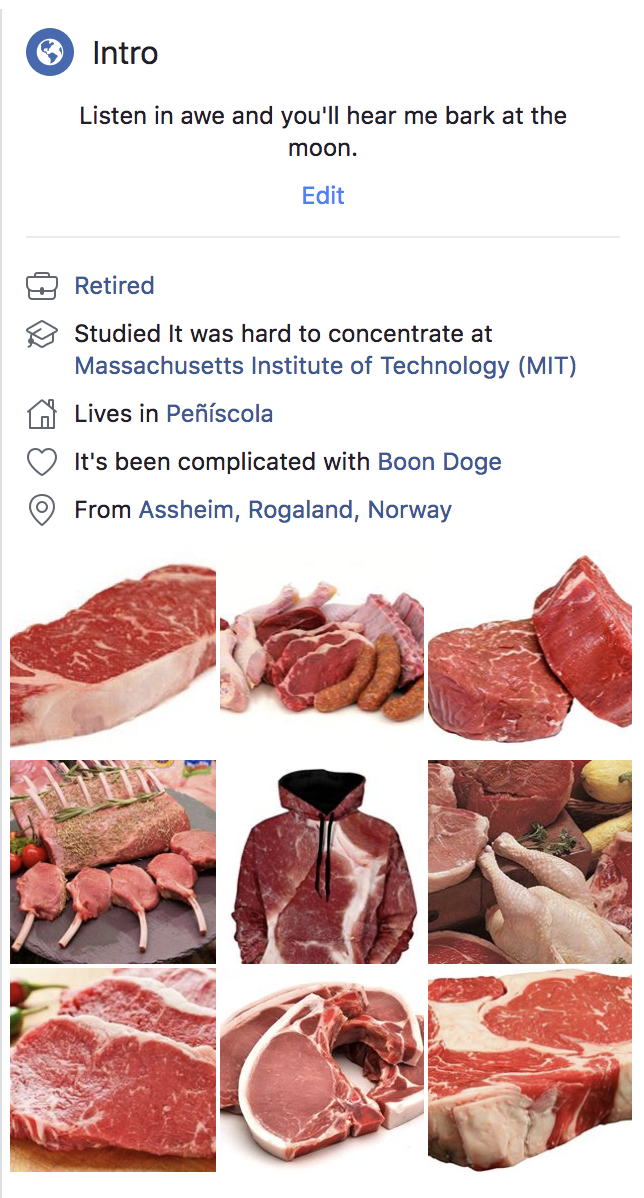Open Massachusetts Institute of Technology link
The width and height of the screenshot is (644, 1198).
click(x=325, y=366)
